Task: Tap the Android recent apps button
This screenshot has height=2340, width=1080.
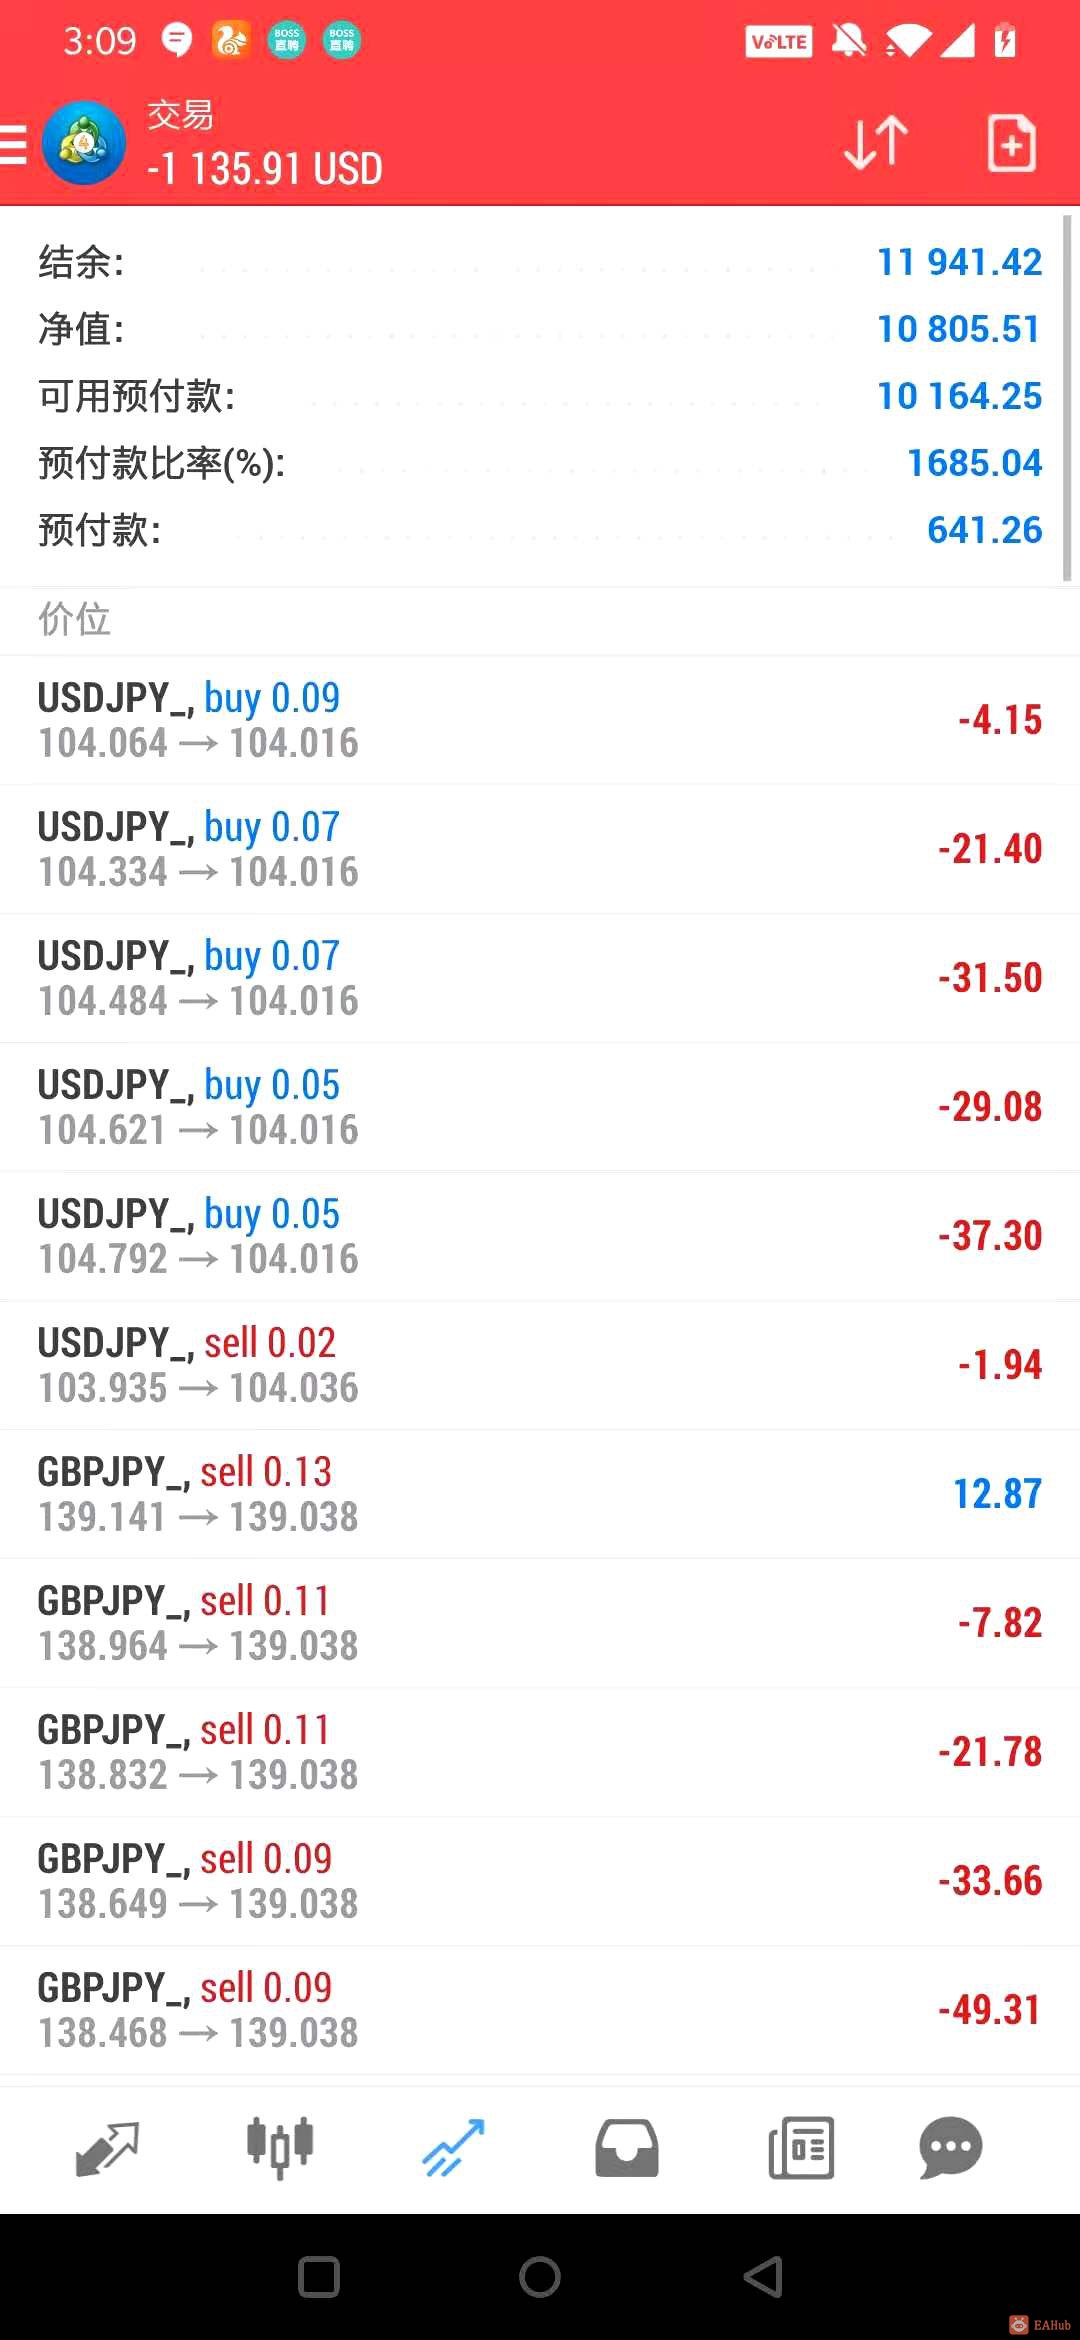Action: tap(319, 2277)
